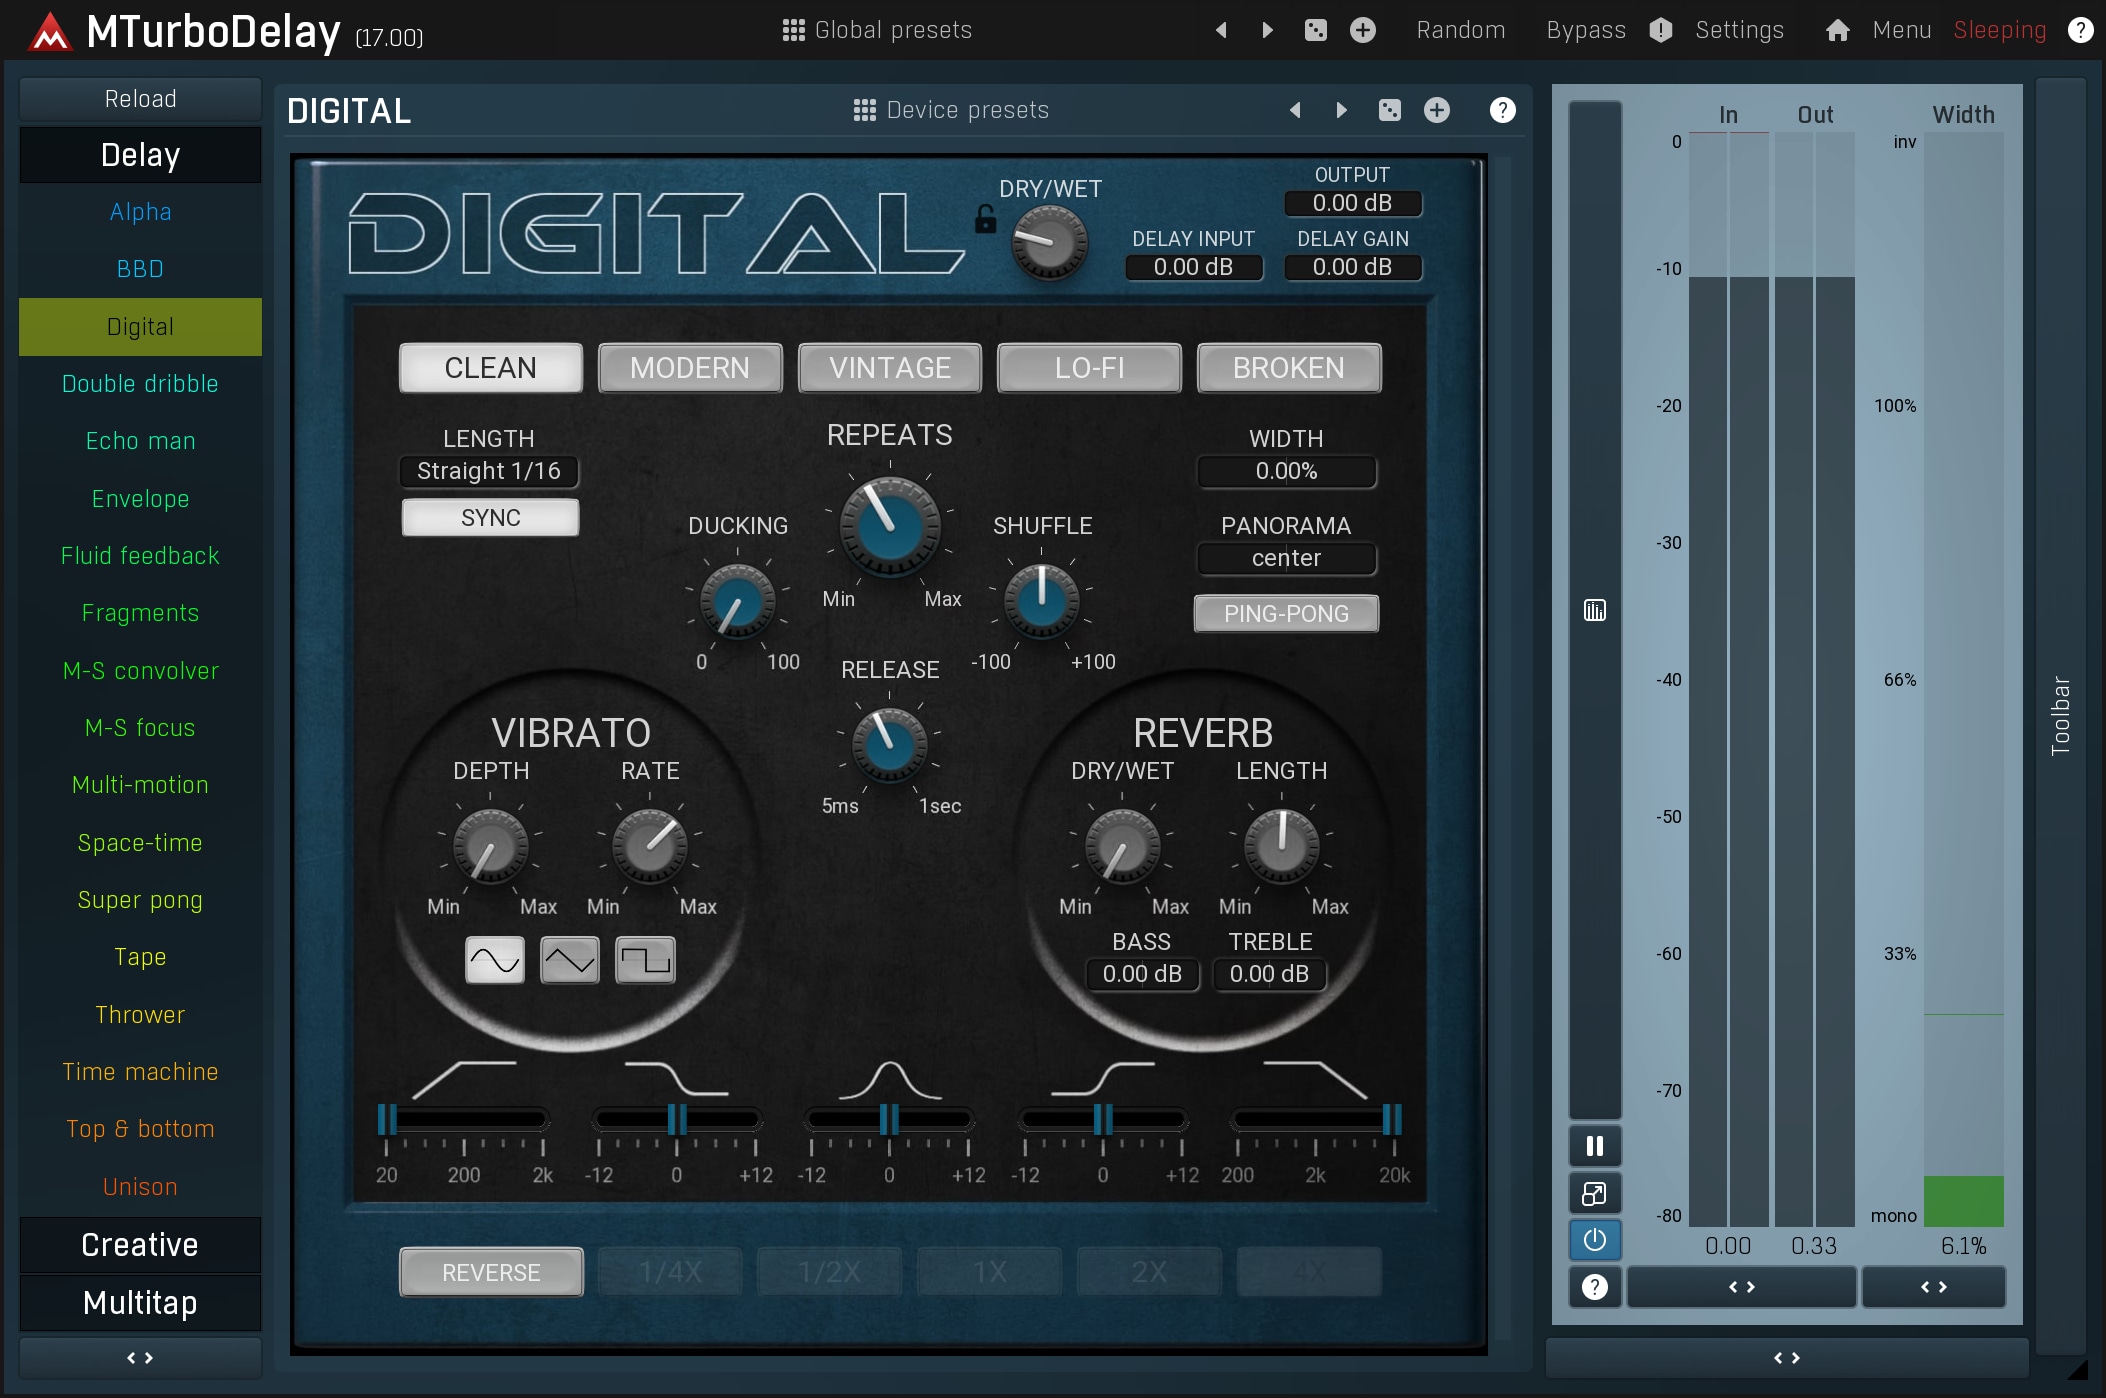Open the Panorama center selector
This screenshot has width=2106, height=1398.
(1286, 558)
